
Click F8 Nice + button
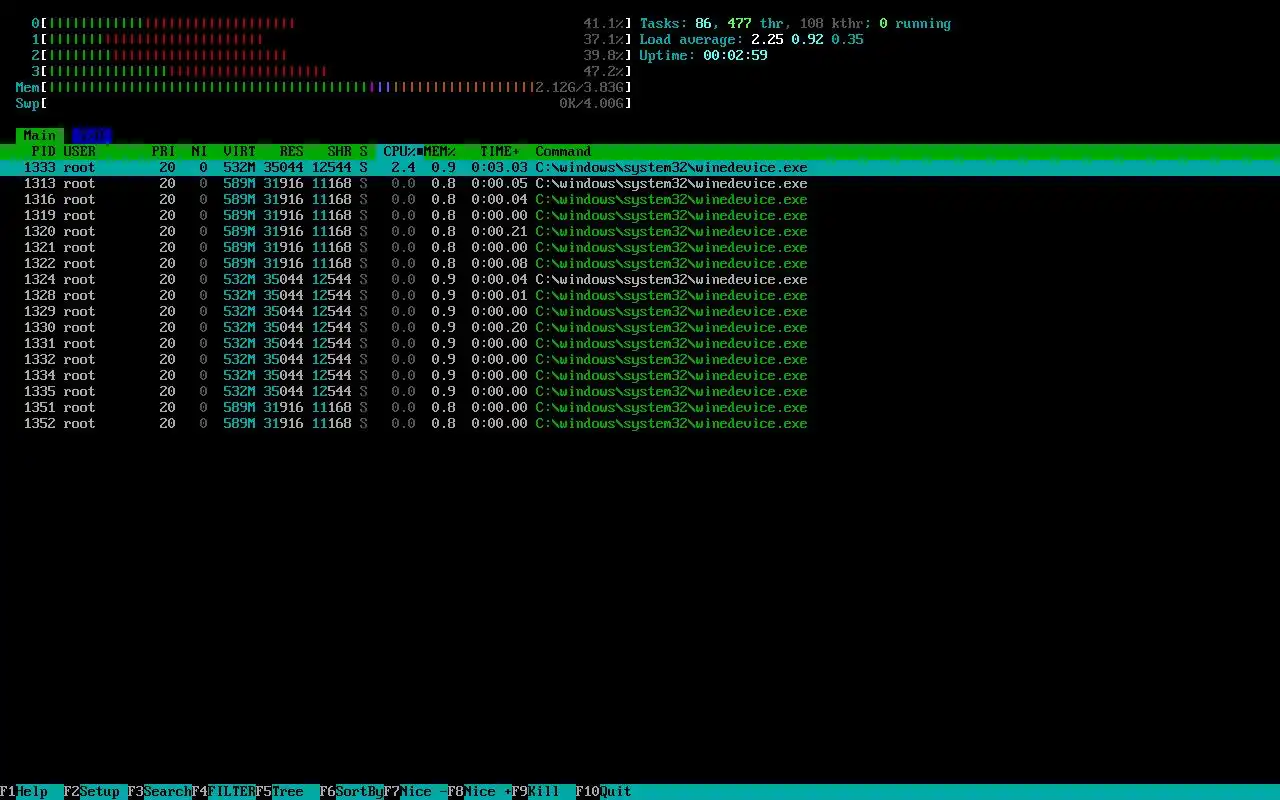tap(480, 791)
